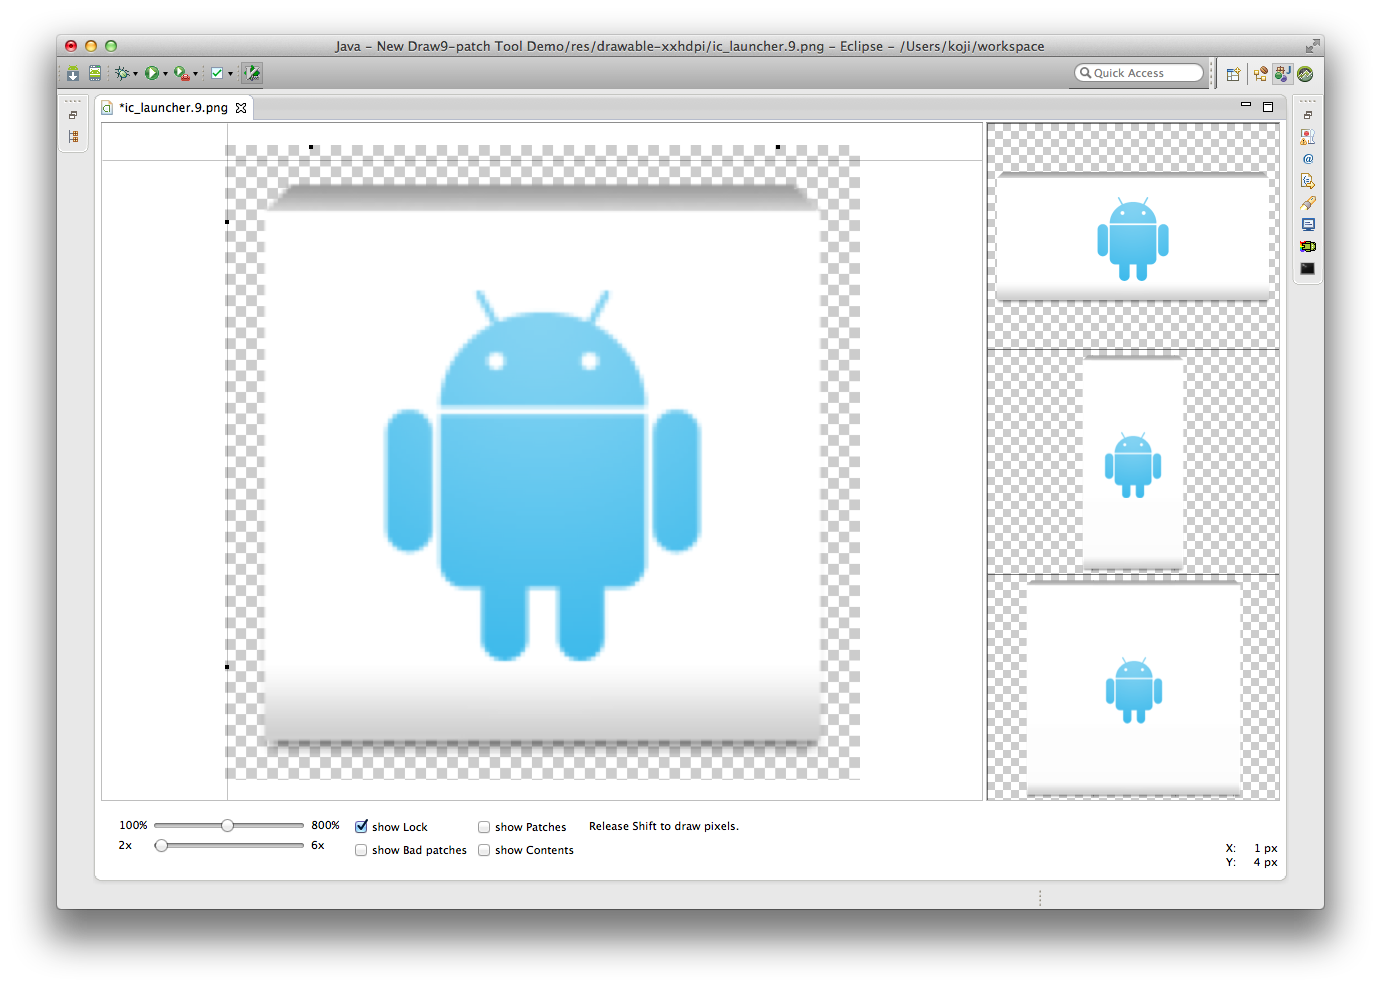This screenshot has width=1381, height=988.
Task: Open a new perspective near Quick Access
Action: [1231, 73]
